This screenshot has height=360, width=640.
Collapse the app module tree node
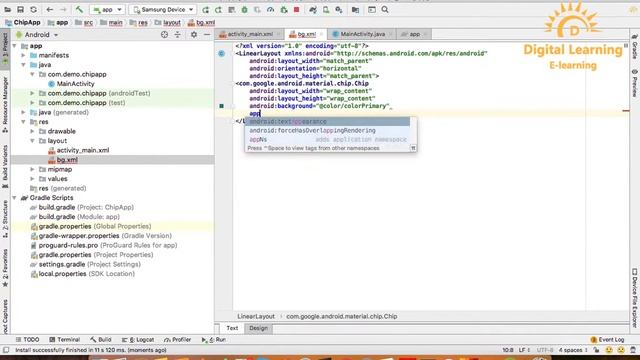pos(15,46)
